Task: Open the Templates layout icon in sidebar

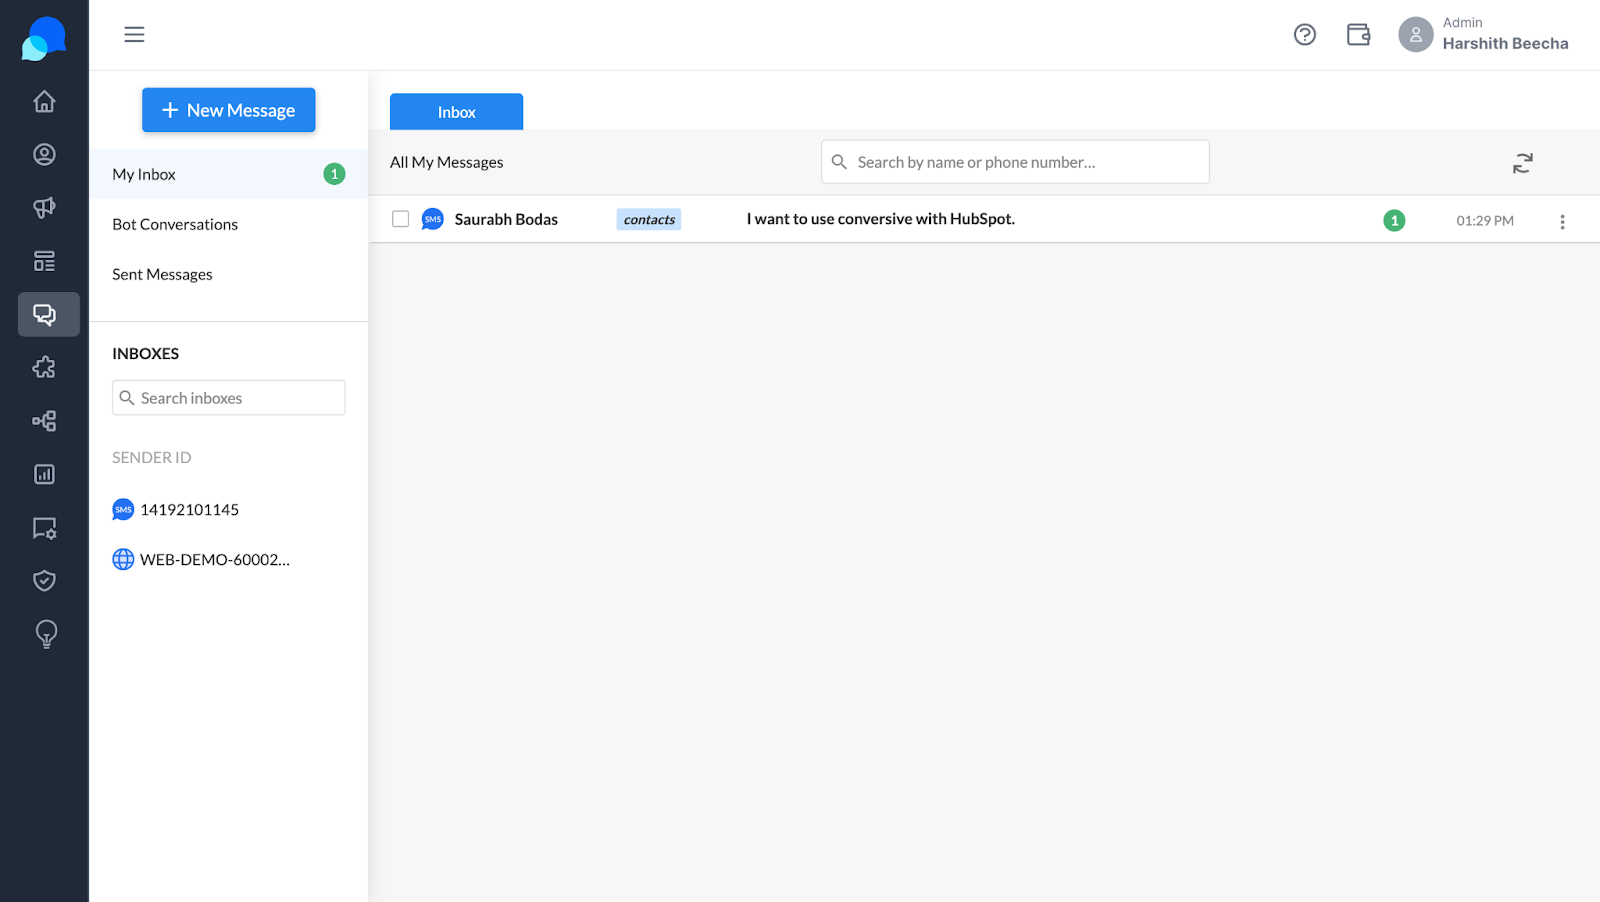Action: coord(44,261)
